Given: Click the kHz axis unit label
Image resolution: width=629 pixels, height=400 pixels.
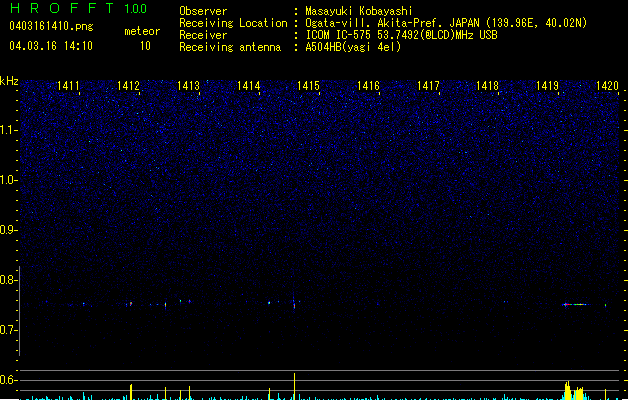Looking at the screenshot, I should click(9, 81).
